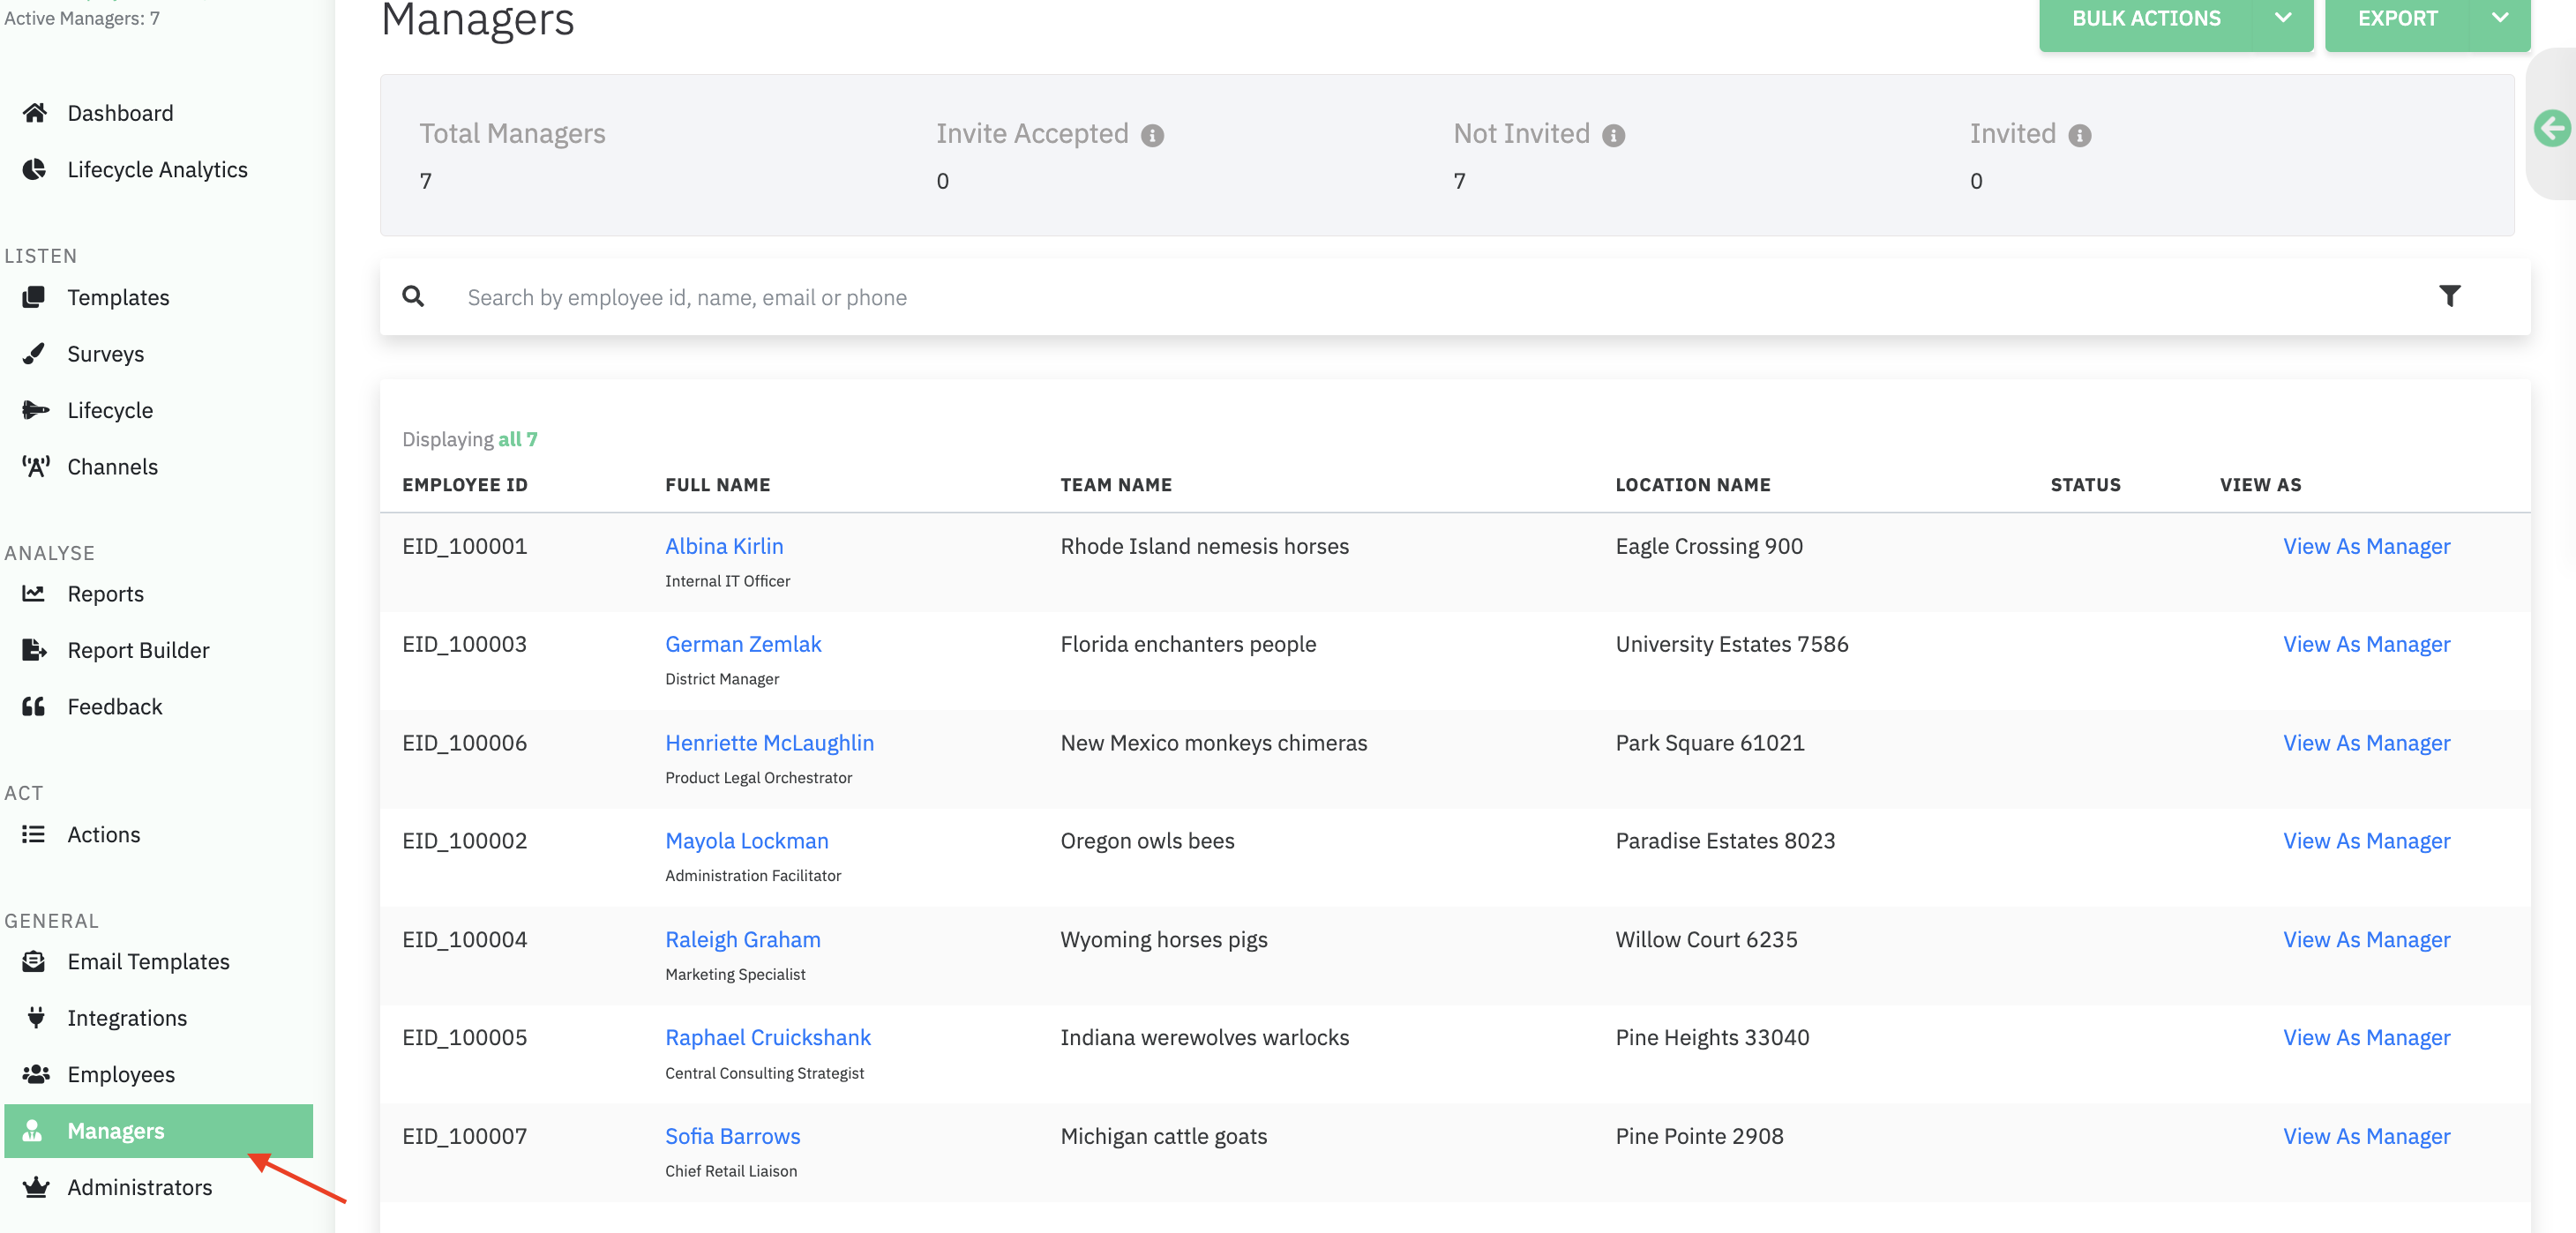Click View As Manager for Sofia Barrows

[2366, 1136]
